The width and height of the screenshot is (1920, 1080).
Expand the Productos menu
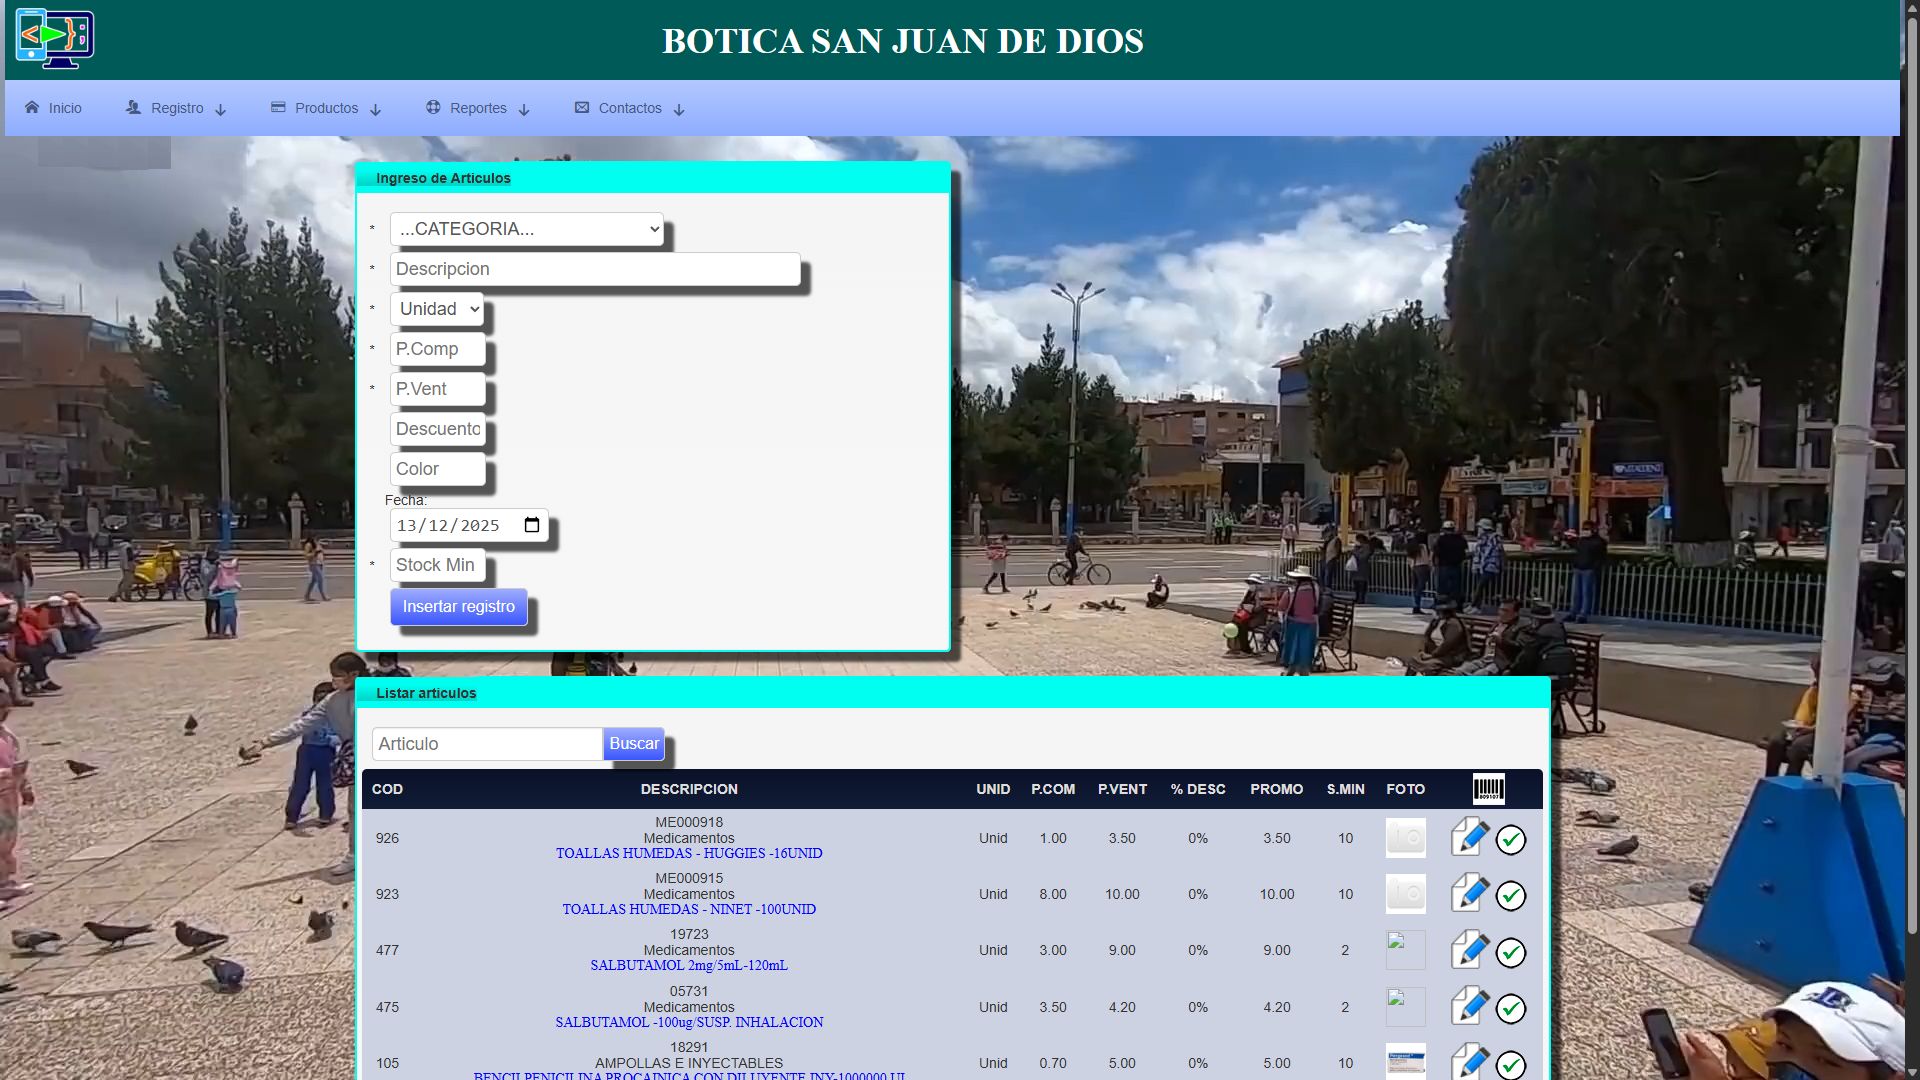(326, 108)
